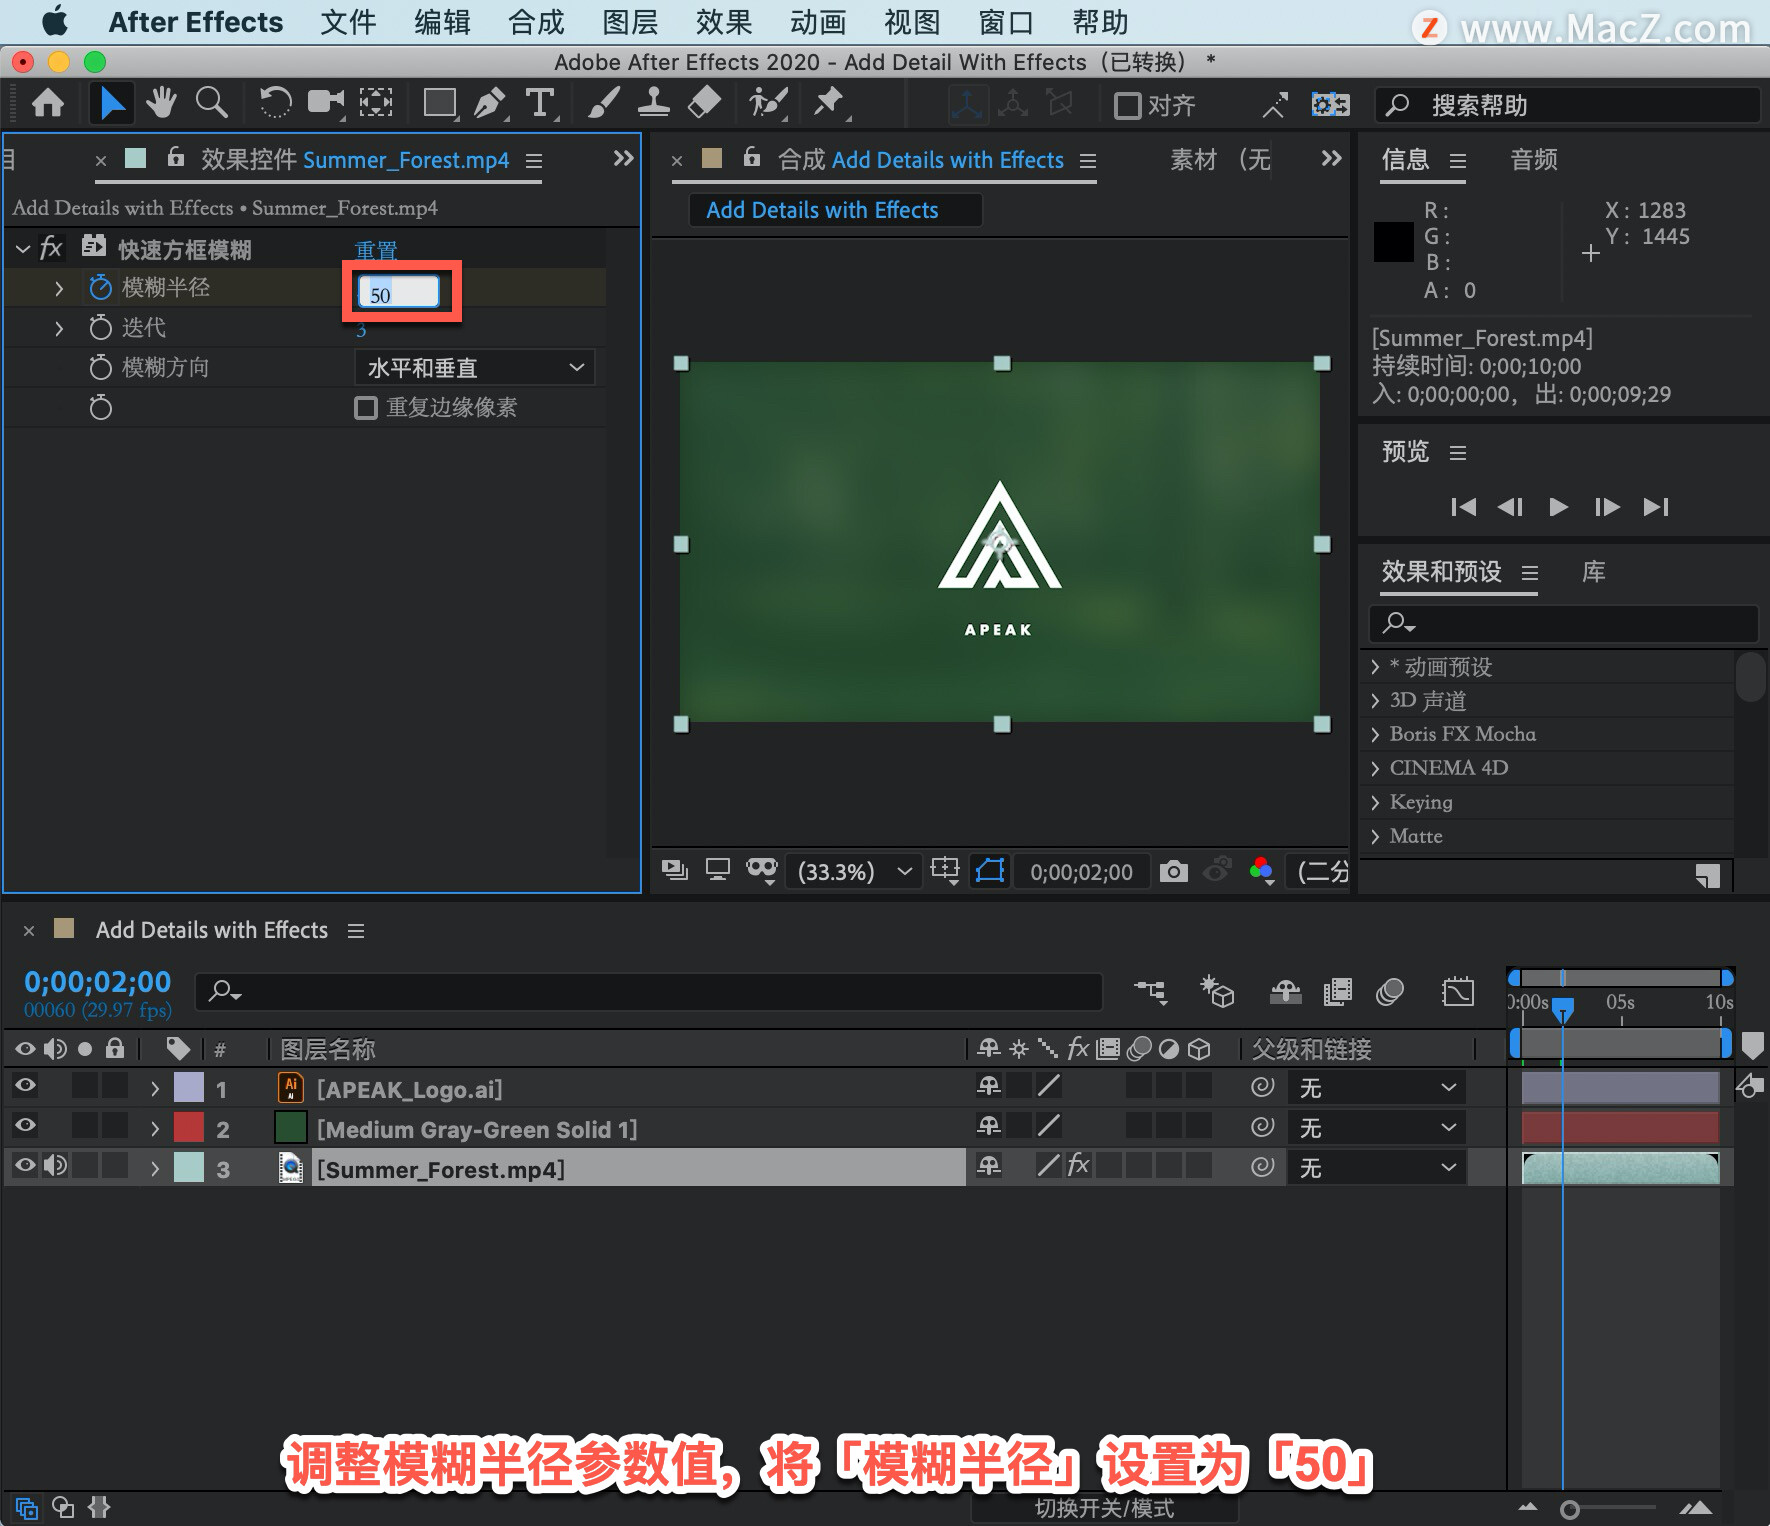Open the 合成 menu
The image size is (1770, 1526).
point(536,22)
